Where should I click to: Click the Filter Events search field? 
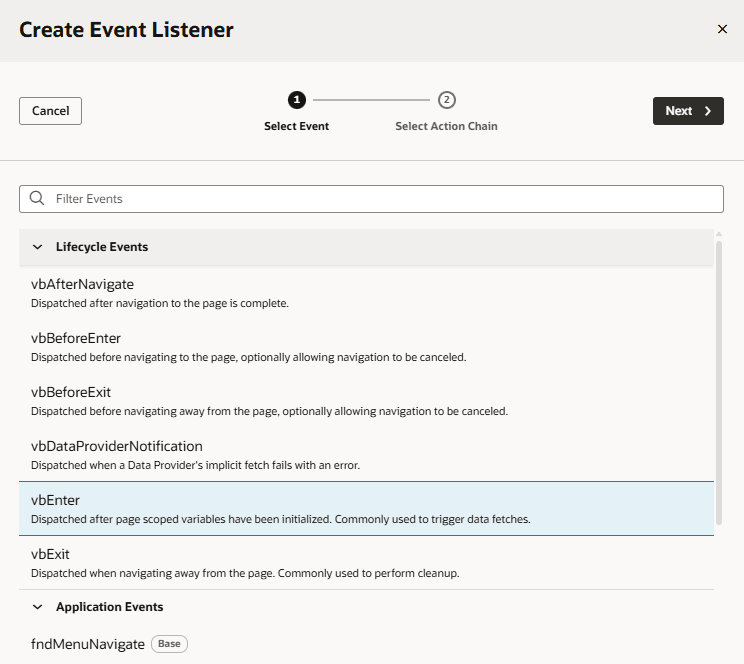pos(372,199)
